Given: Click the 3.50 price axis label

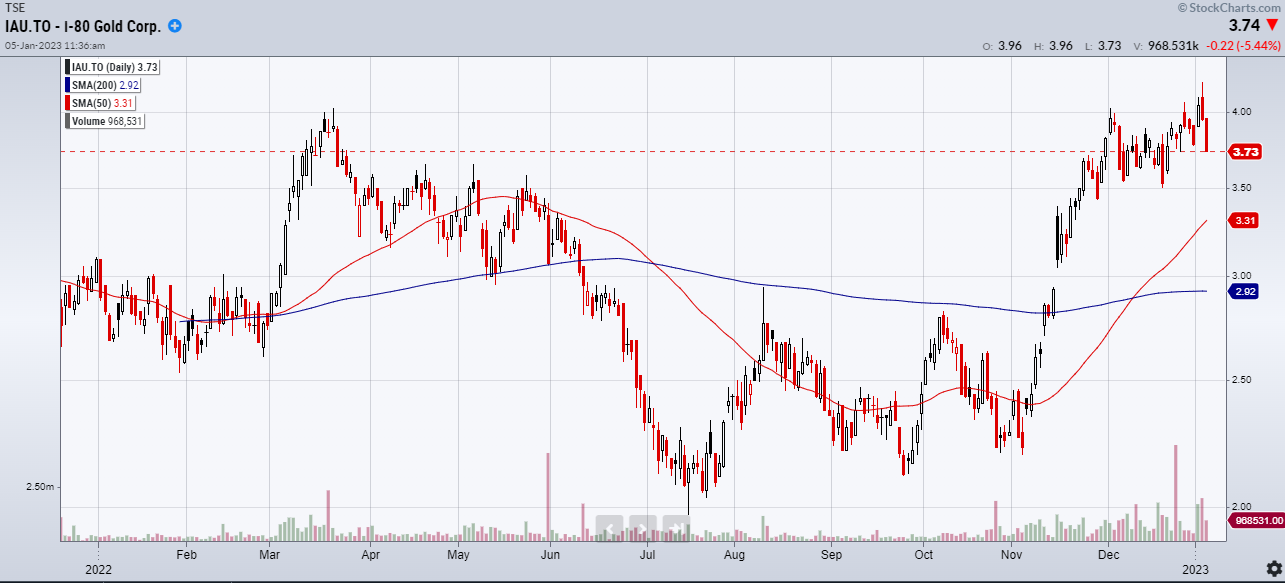Looking at the screenshot, I should click(x=1241, y=188).
